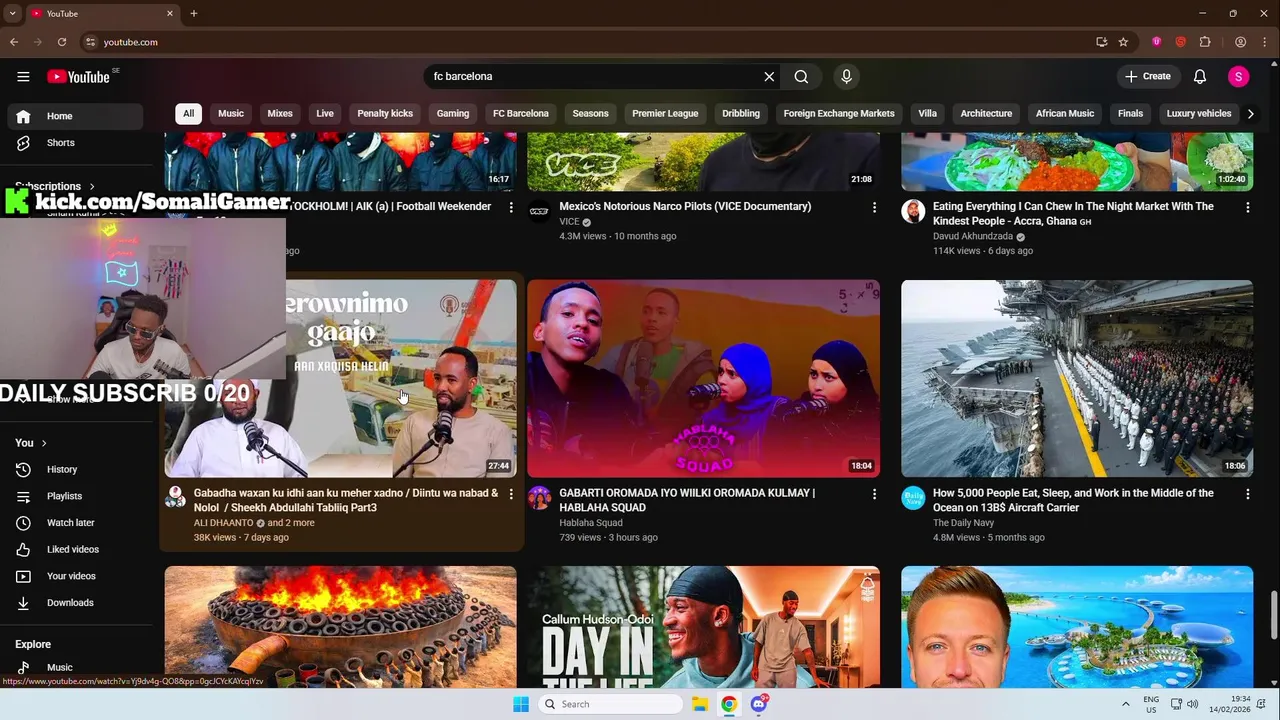Open The Daily Navy channel link
The image size is (1280, 720).
pos(964,523)
